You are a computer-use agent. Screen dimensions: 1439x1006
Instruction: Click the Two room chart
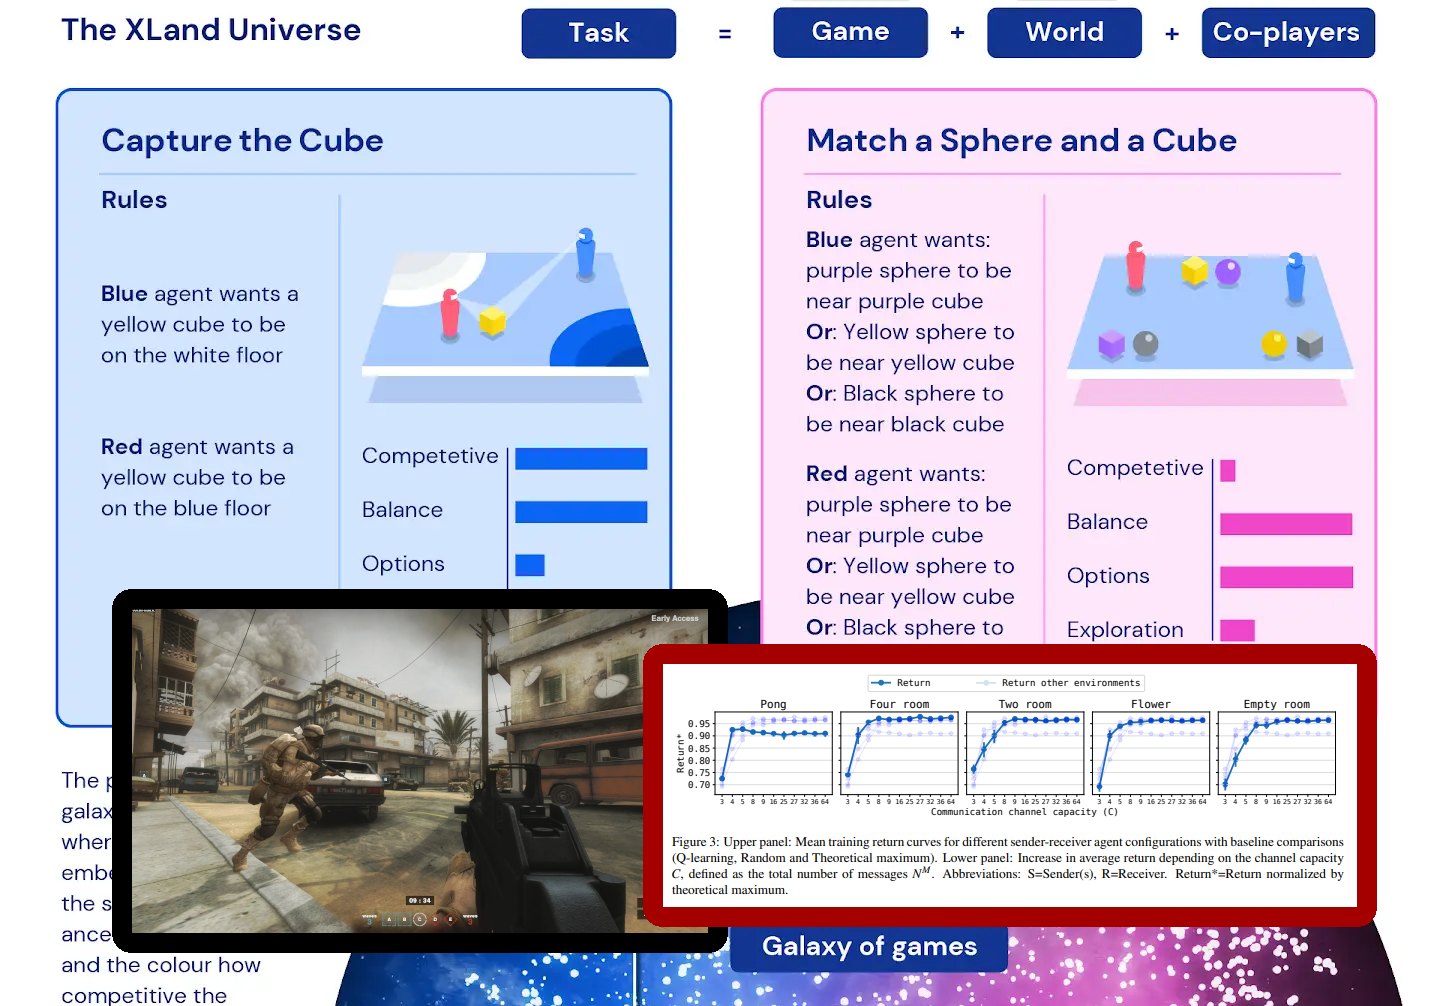tap(1025, 751)
